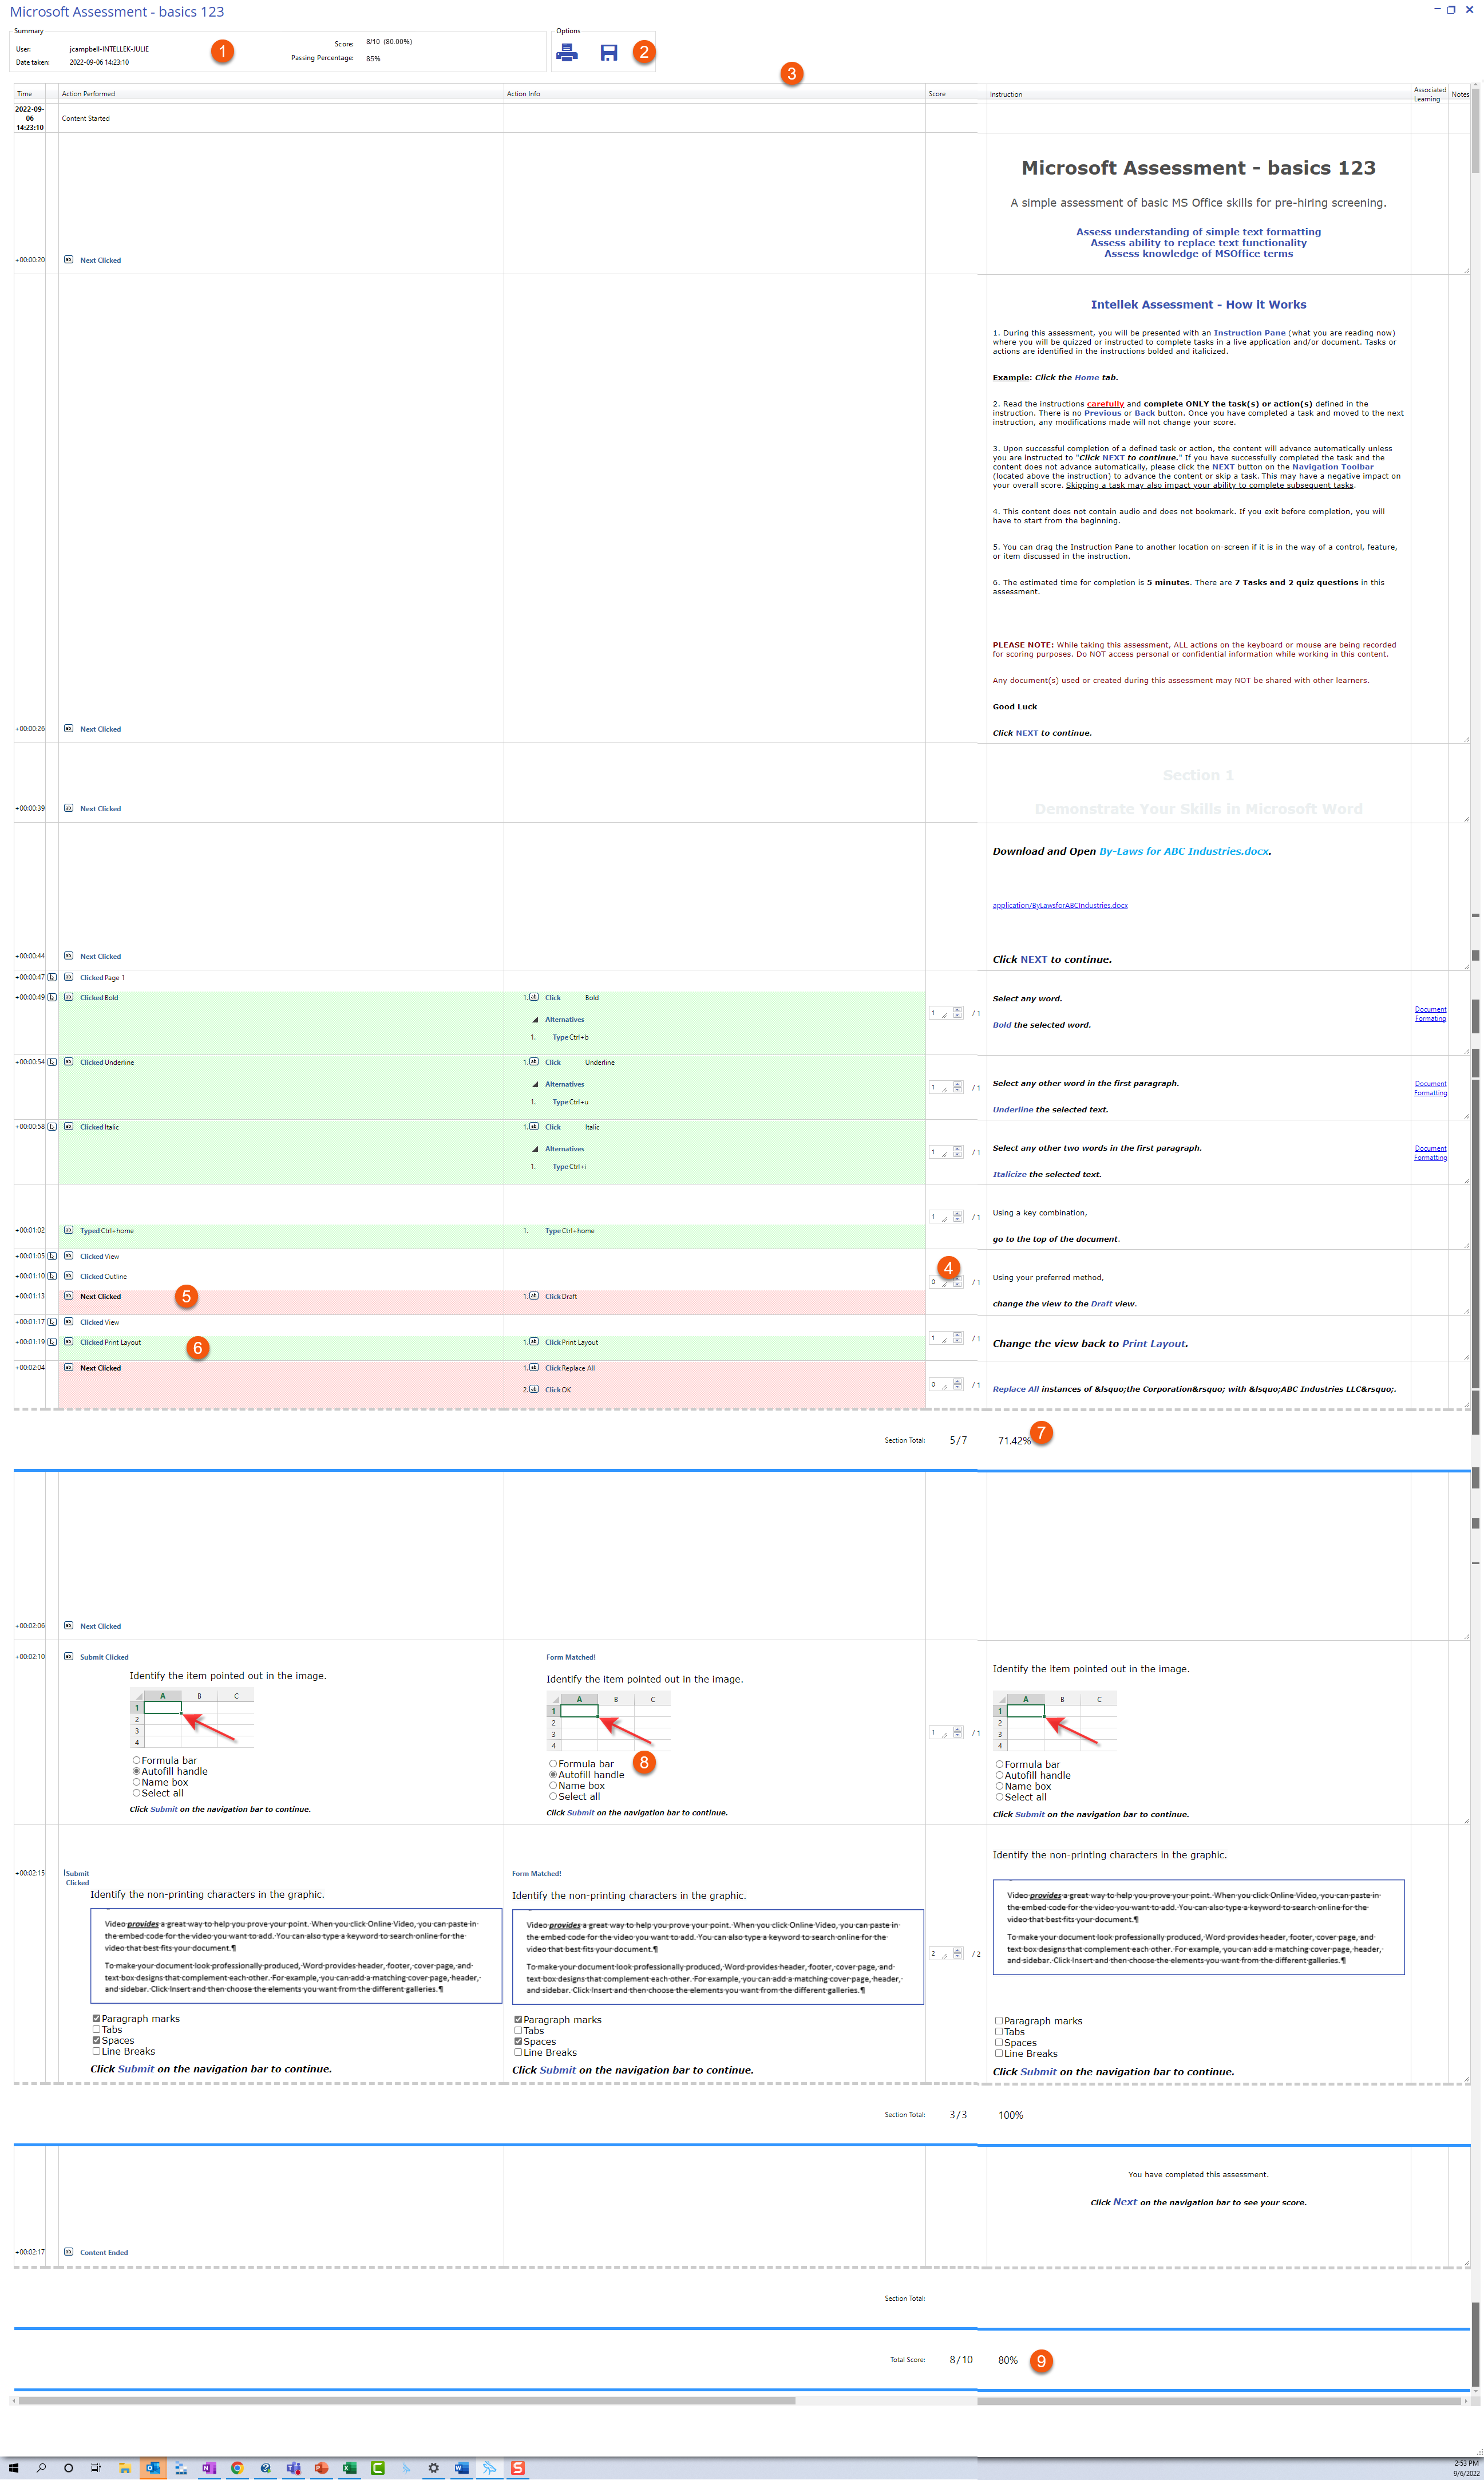Adjust score stepper for the non-printing characters question
The image size is (1484, 2480).
click(957, 1953)
